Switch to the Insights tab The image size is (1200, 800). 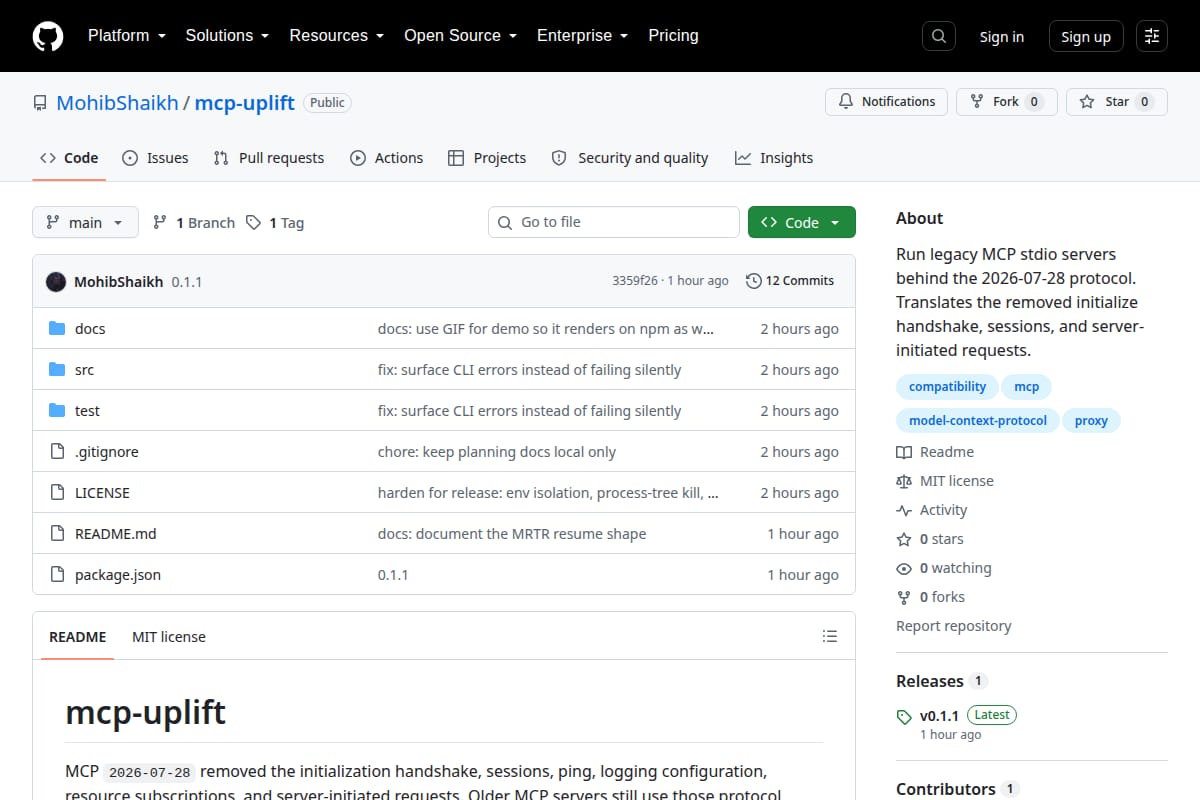(x=774, y=158)
